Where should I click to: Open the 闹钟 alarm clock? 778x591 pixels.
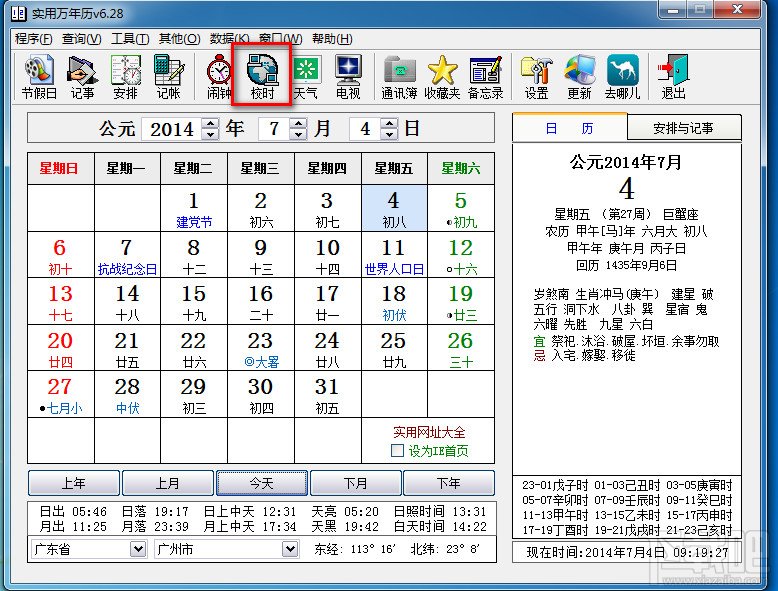coord(219,77)
